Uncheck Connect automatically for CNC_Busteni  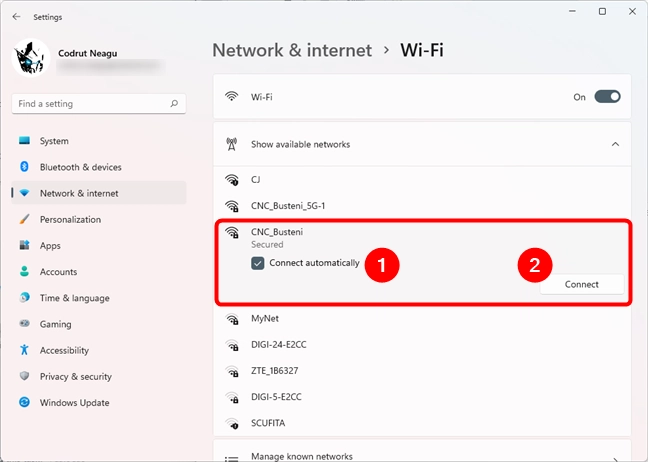(257, 263)
